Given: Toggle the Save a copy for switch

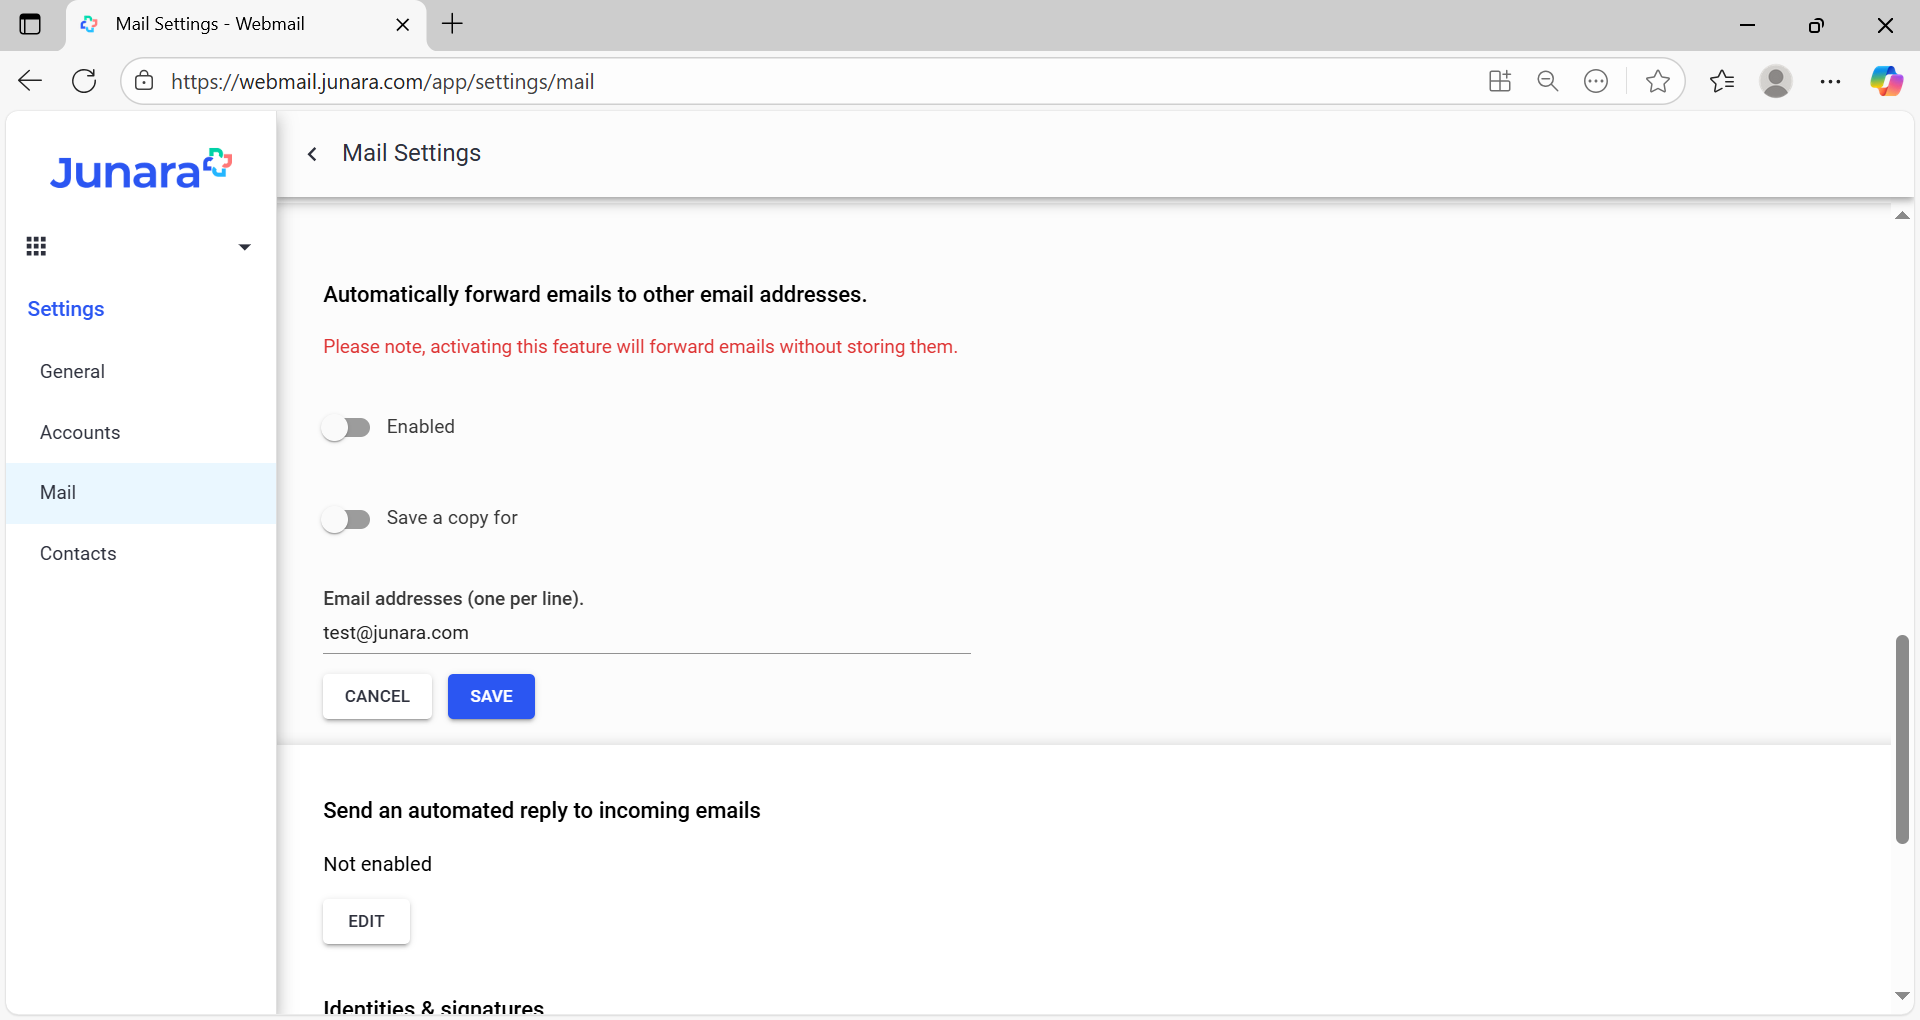Looking at the screenshot, I should point(346,519).
